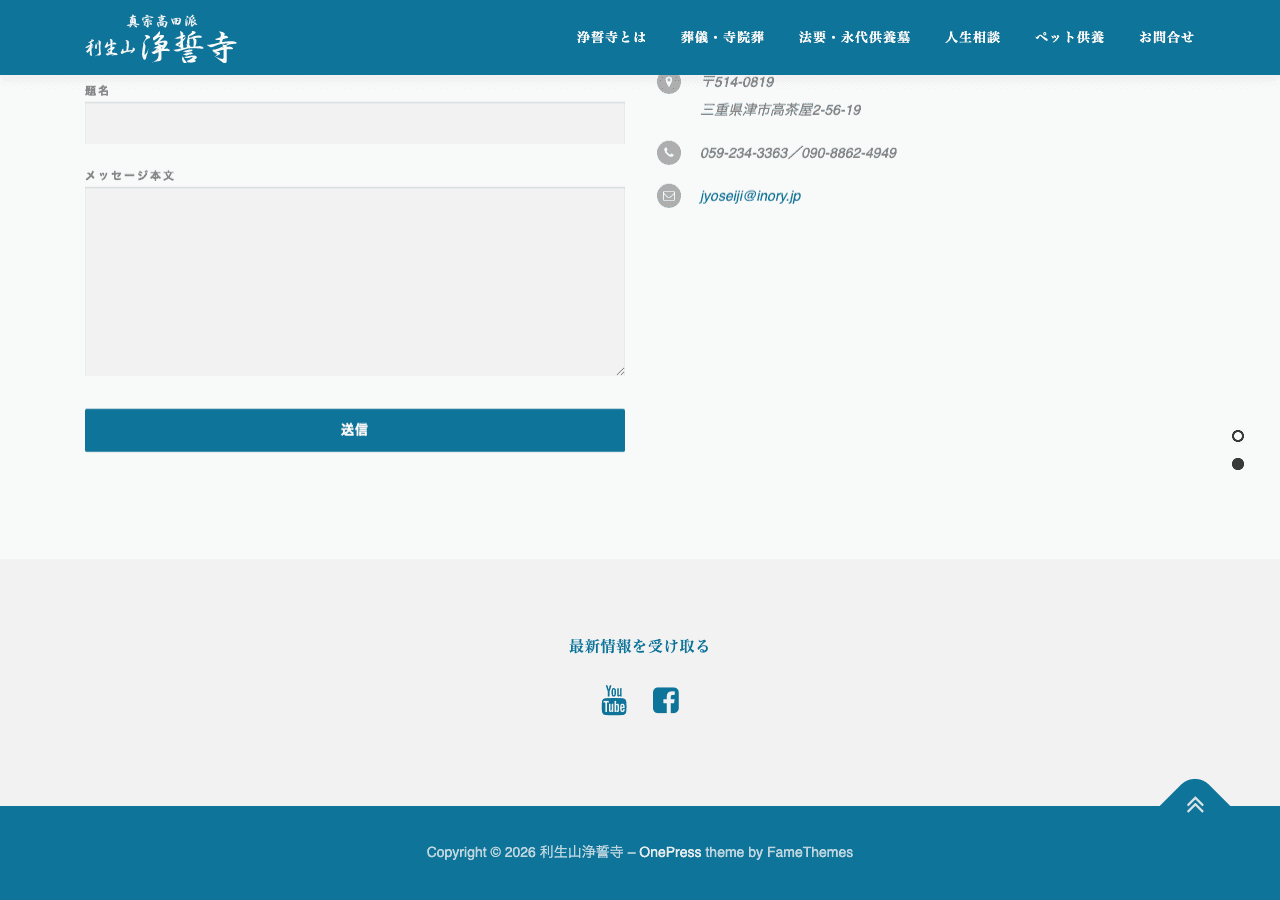
Task: Click the envelope icon beside the email address
Action: pos(669,196)
